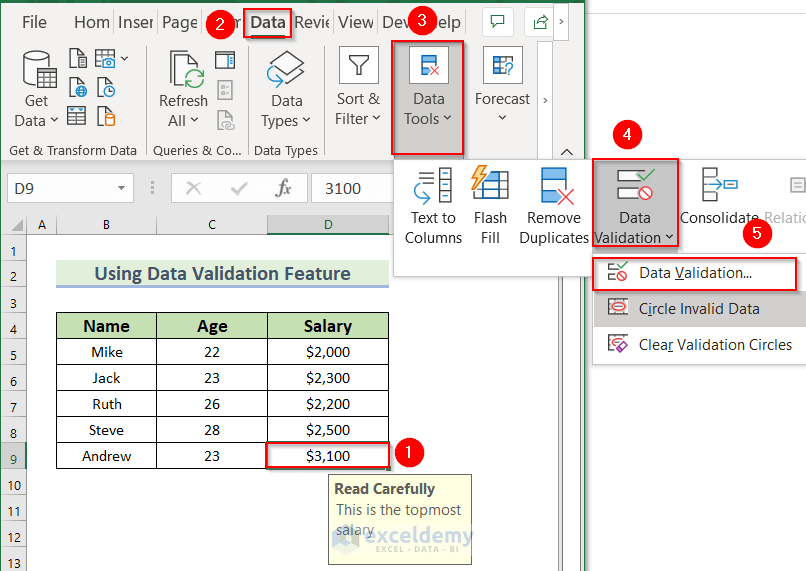Screen dimensions: 806x571
Task: Click the Refresh All icon
Action: tap(187, 69)
